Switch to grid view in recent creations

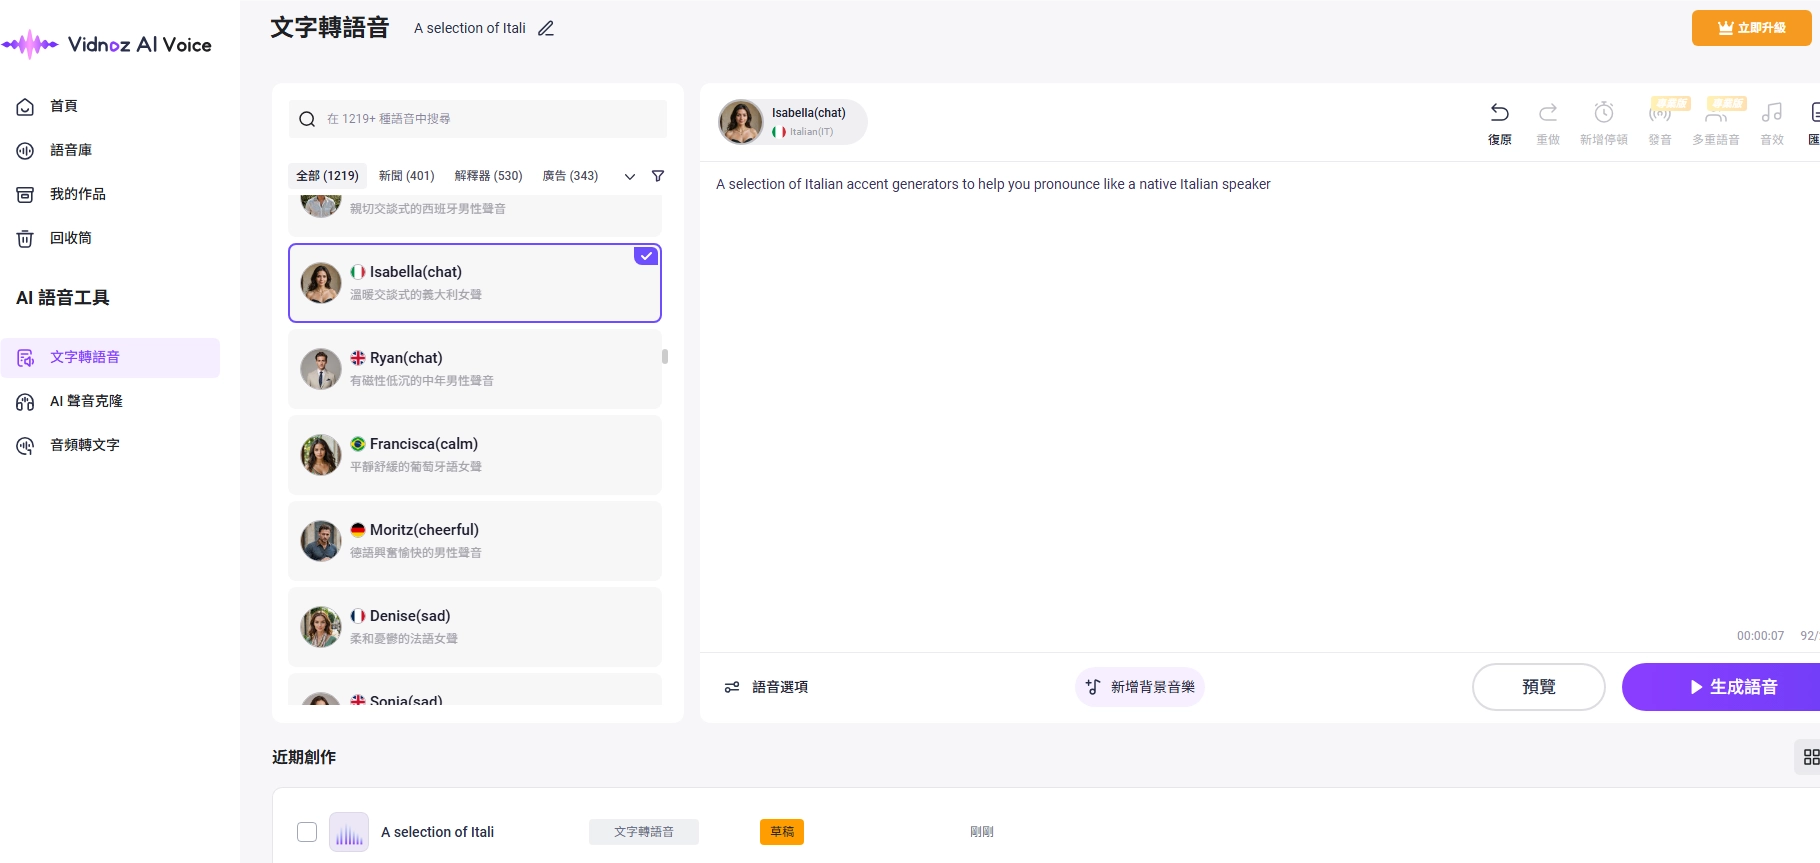1810,757
